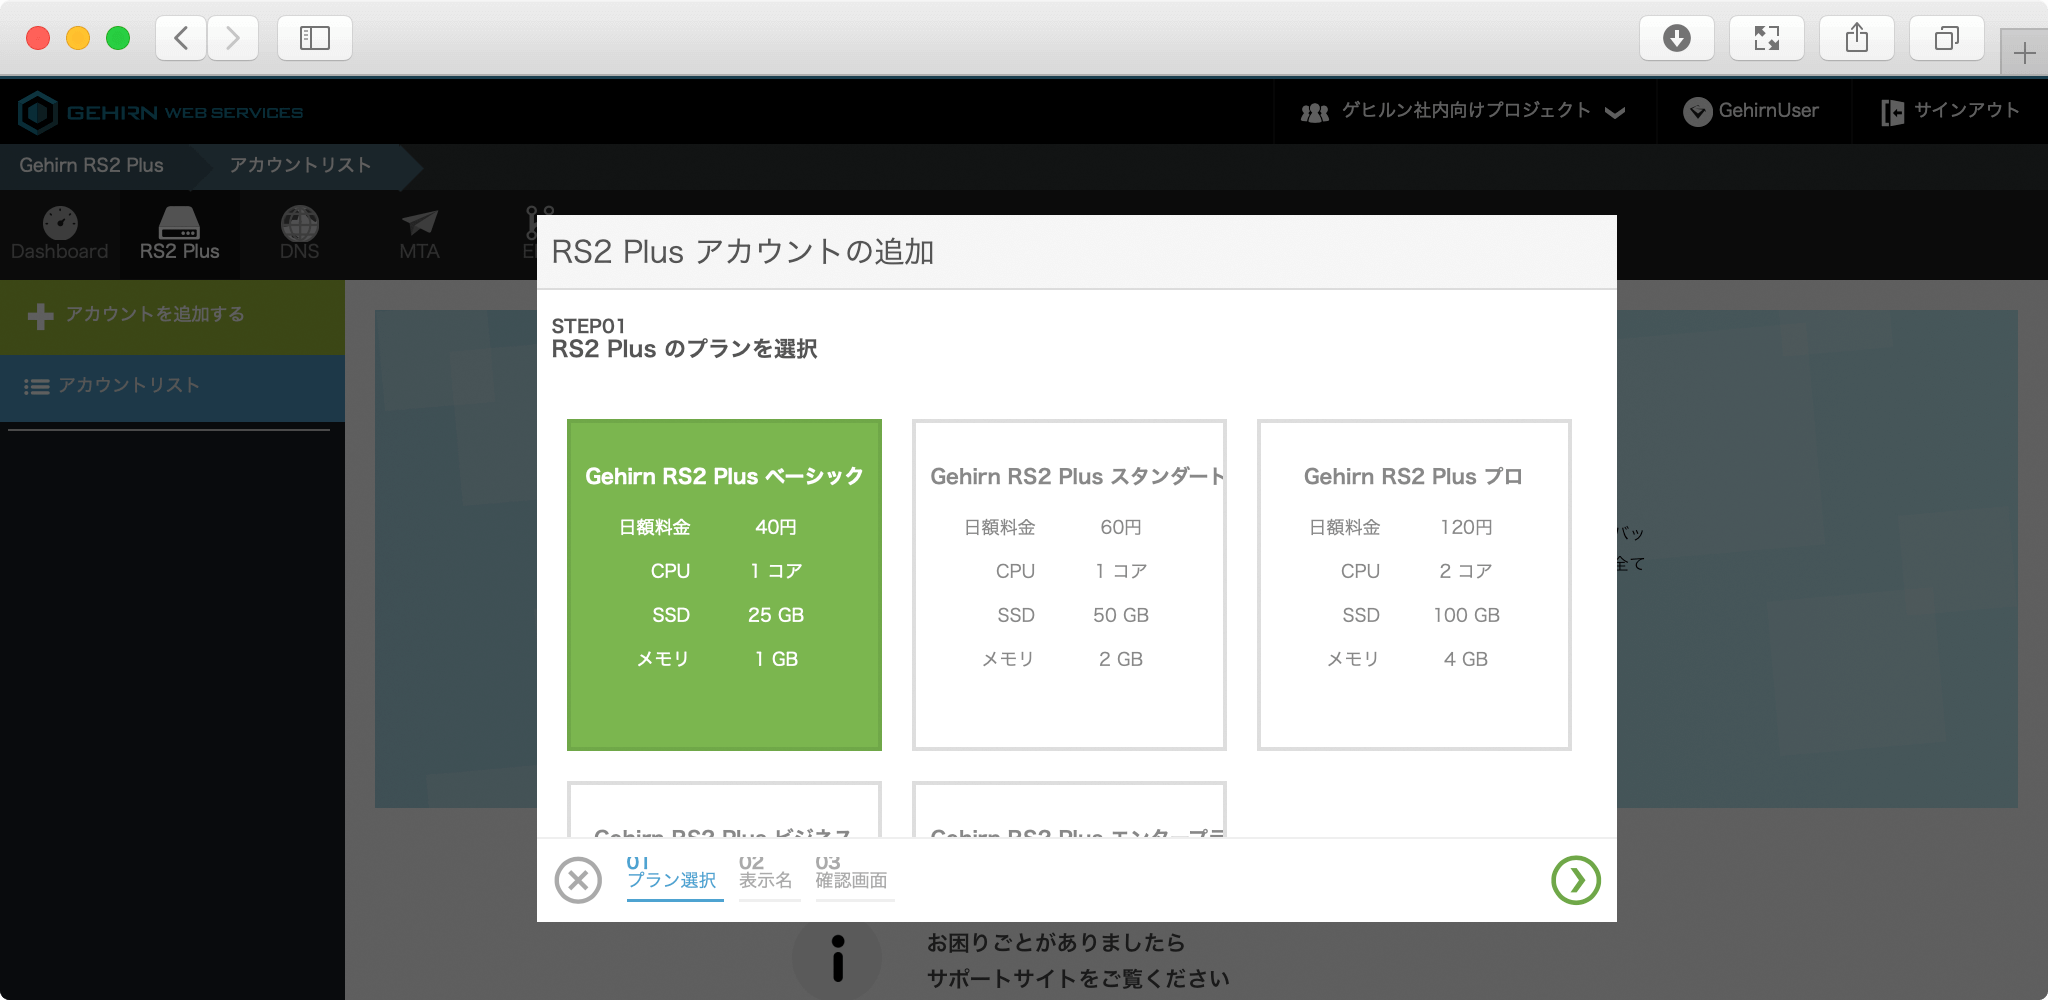Screen dimensions: 2048x1000
Task: Click the アカウントを追加する button
Action: [x=172, y=315]
